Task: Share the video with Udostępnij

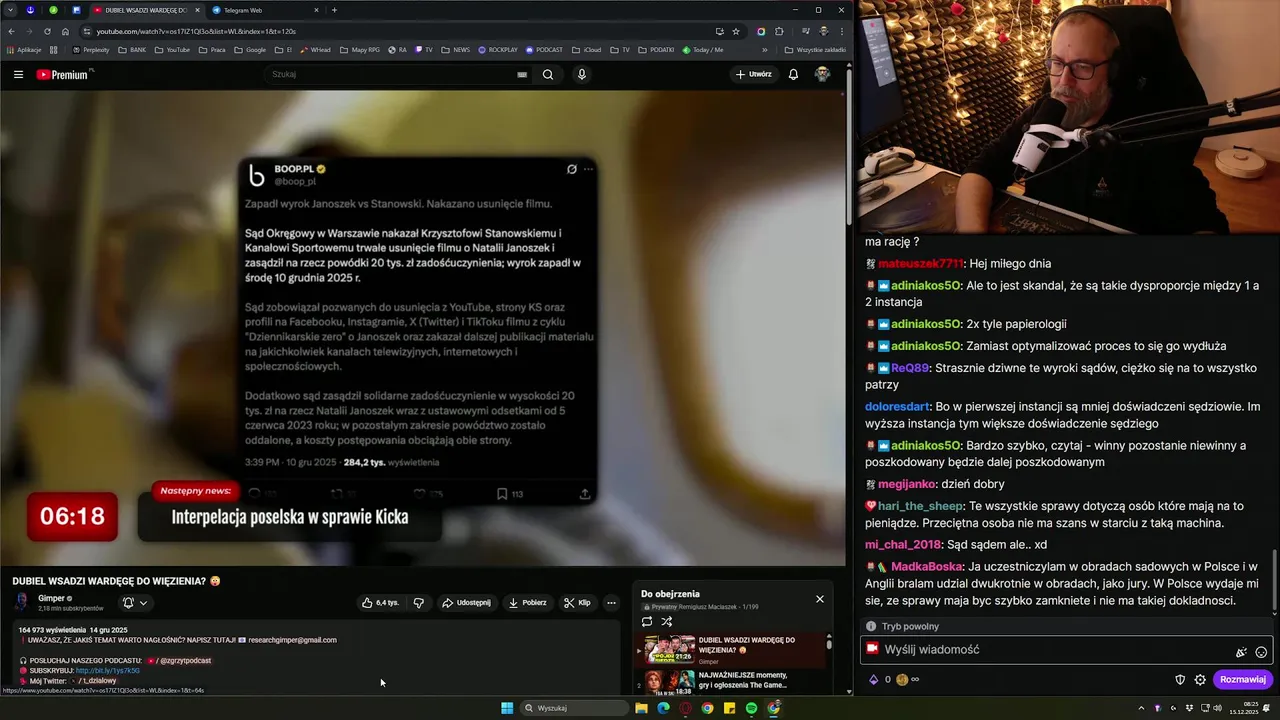Action: point(466,603)
